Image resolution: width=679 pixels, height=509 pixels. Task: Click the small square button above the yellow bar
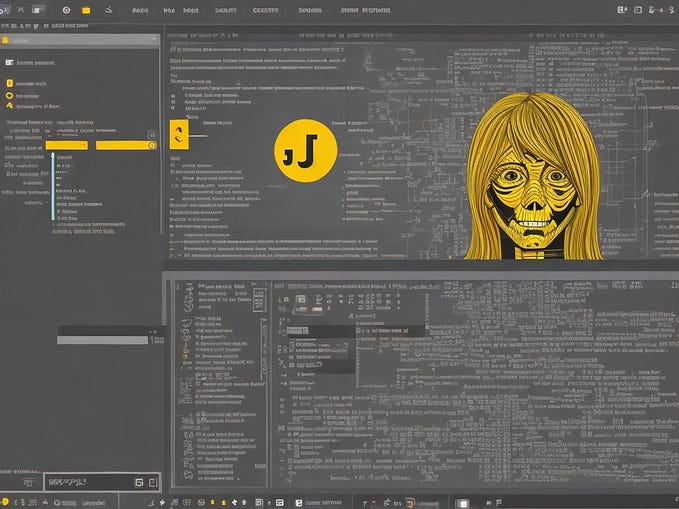pos(152,135)
